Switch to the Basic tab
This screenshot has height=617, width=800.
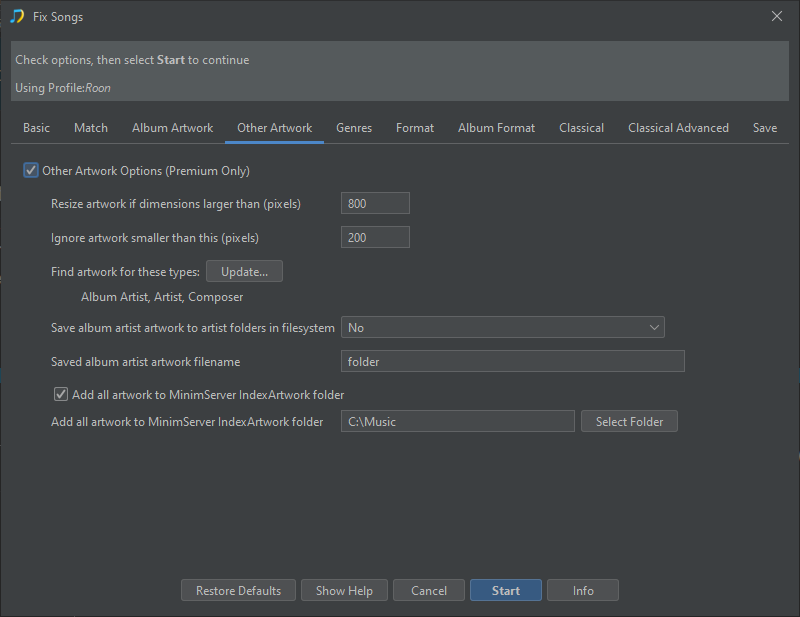click(36, 128)
